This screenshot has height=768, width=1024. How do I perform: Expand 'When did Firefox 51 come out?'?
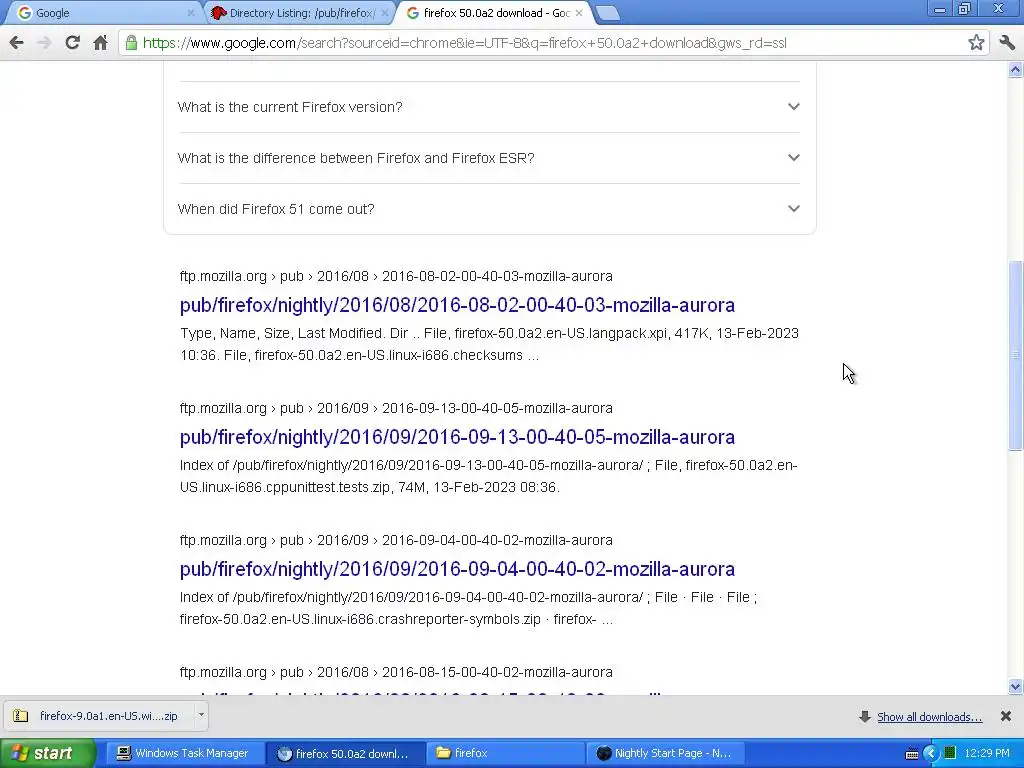pos(488,209)
